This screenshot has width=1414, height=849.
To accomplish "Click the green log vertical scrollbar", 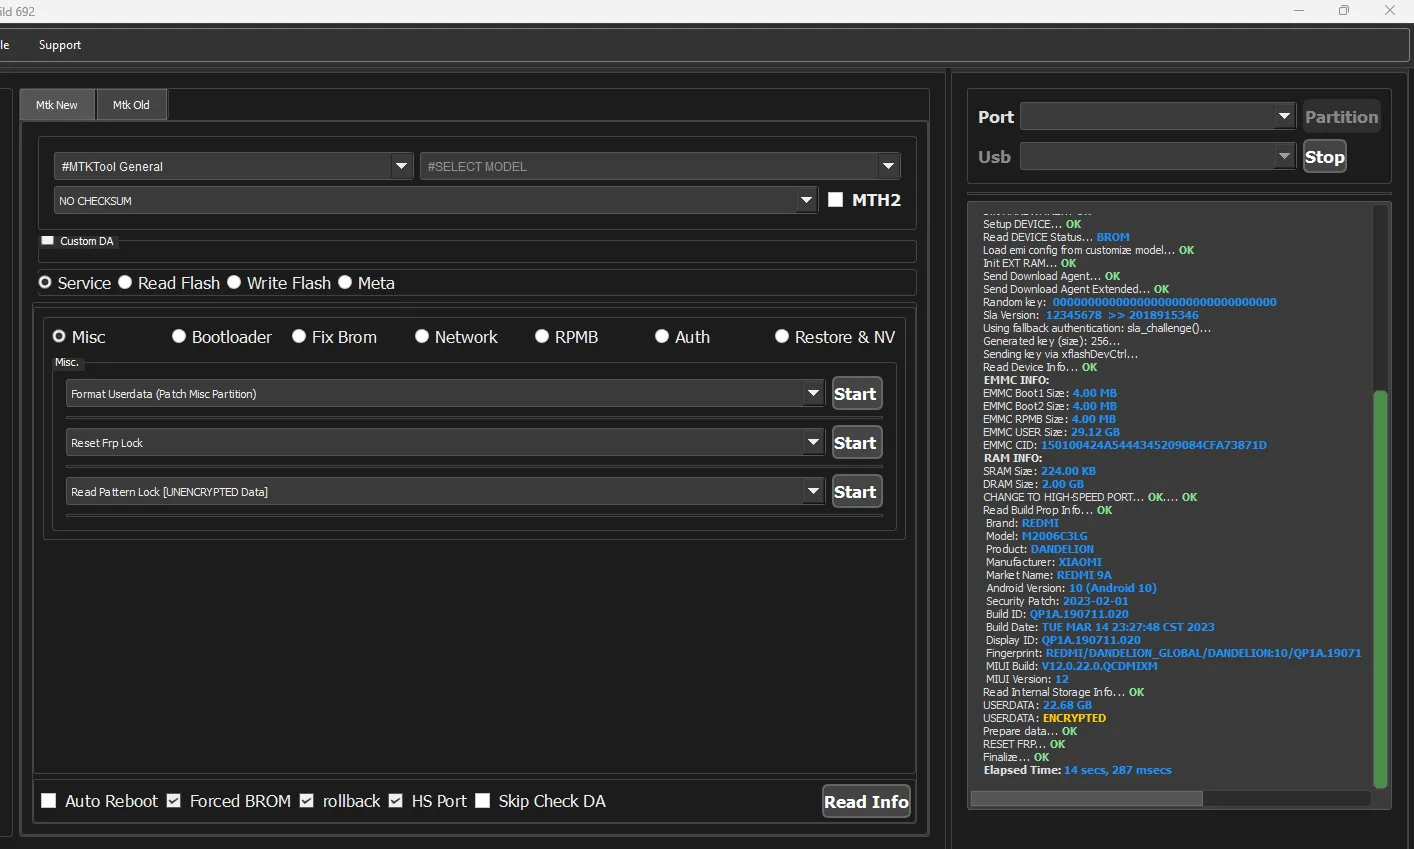I will 1380,588.
